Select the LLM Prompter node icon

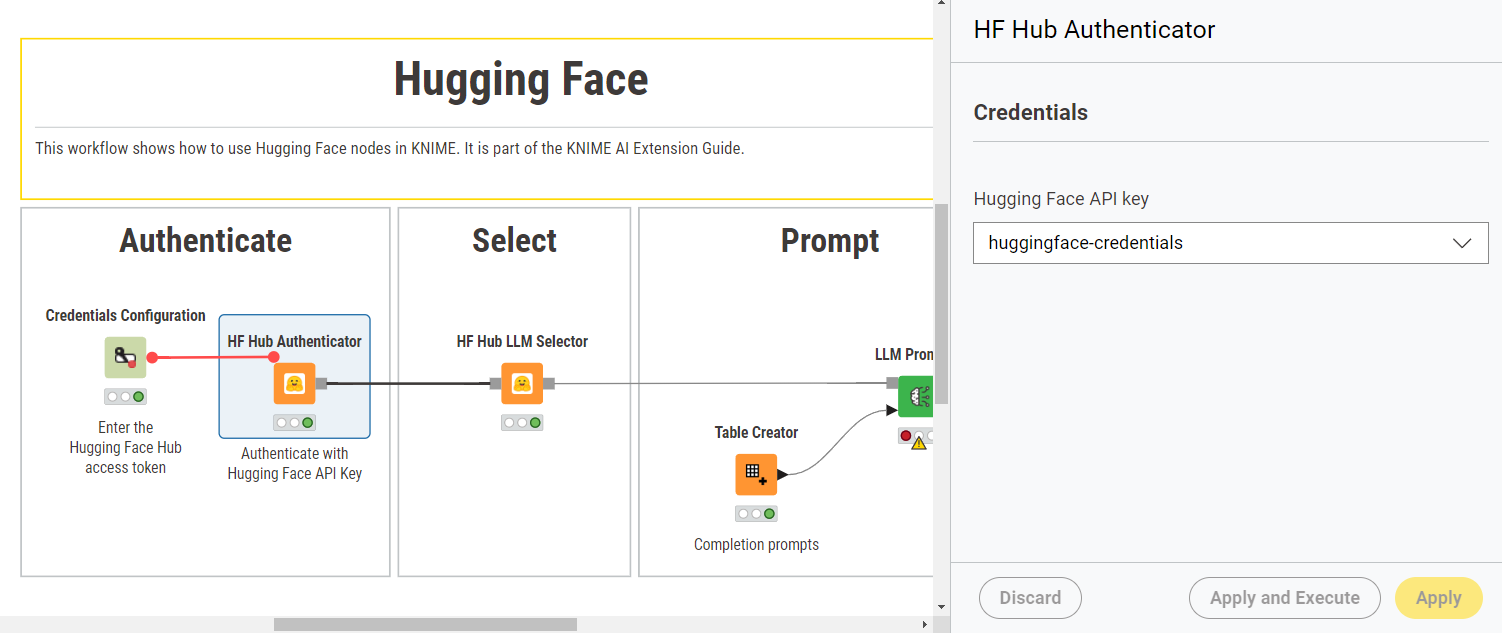click(x=915, y=397)
